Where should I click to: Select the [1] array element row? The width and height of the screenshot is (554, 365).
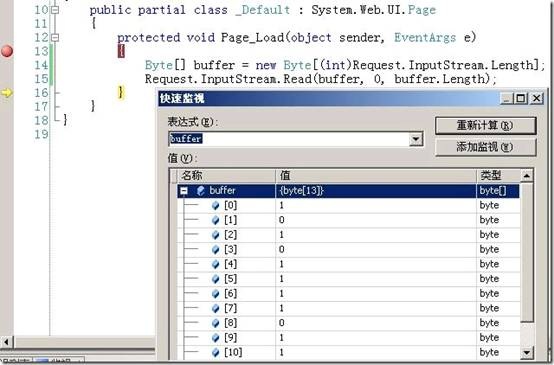348,220
